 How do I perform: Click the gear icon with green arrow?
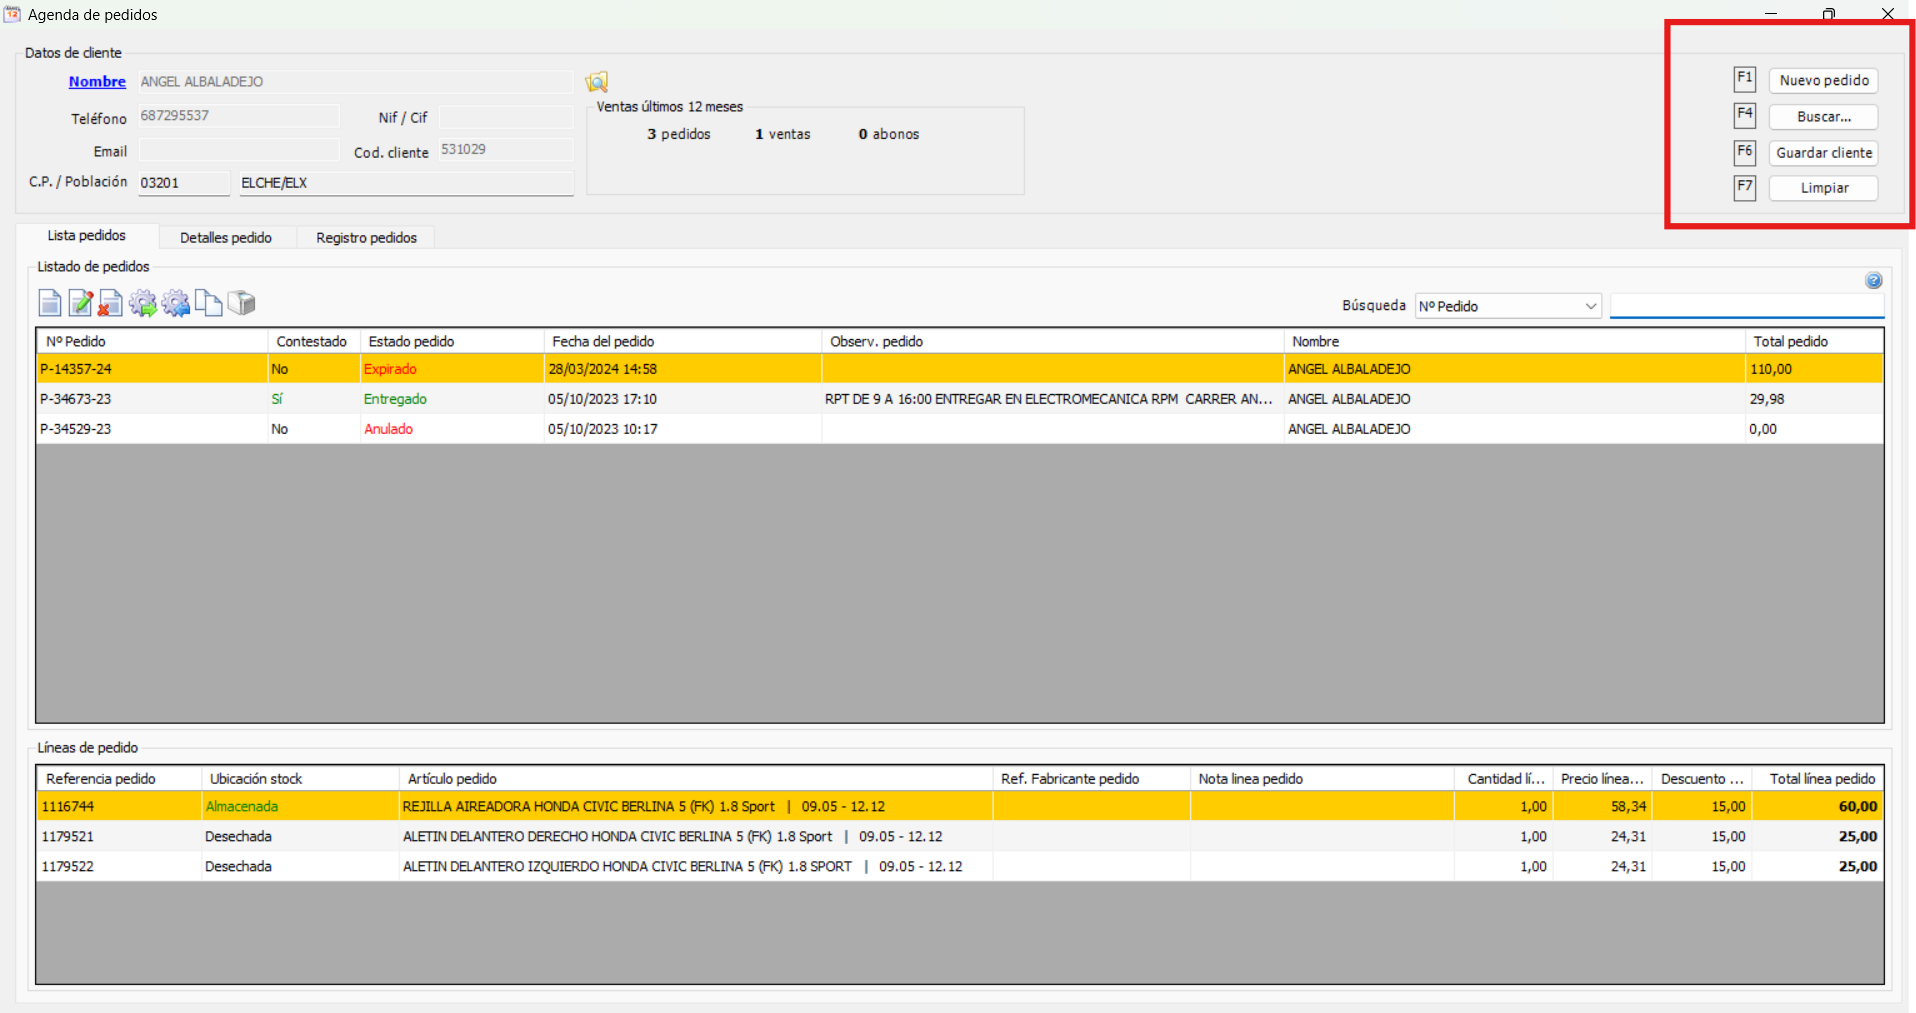[143, 303]
